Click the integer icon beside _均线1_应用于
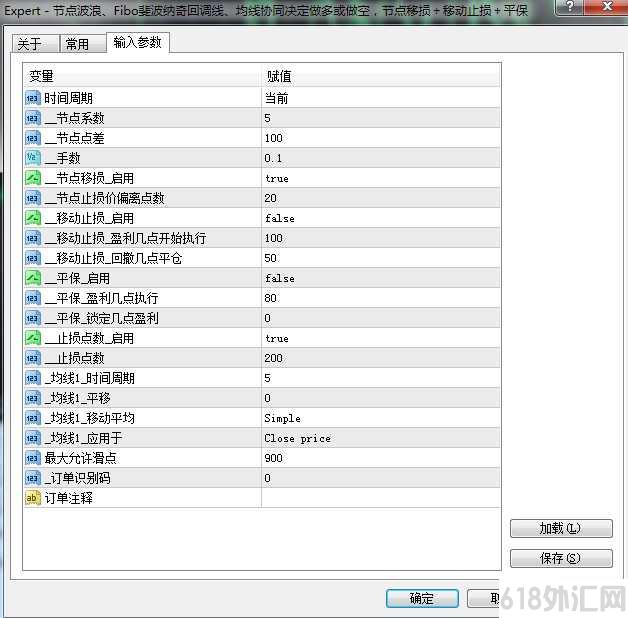Image resolution: width=628 pixels, height=618 pixels. [33, 438]
